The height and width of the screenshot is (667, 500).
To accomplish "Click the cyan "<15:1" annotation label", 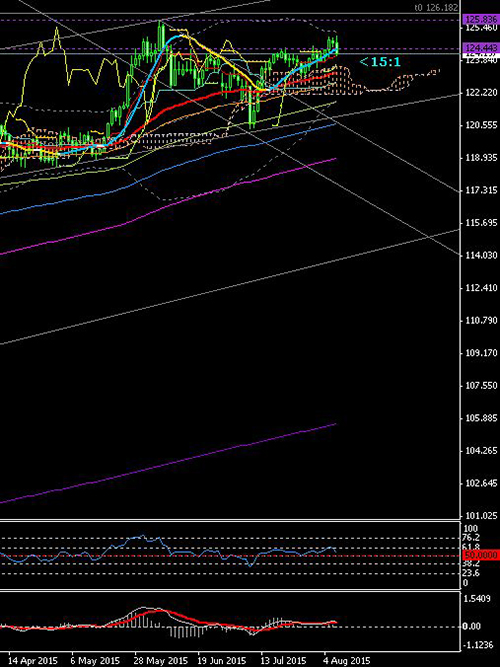I will point(380,62).
